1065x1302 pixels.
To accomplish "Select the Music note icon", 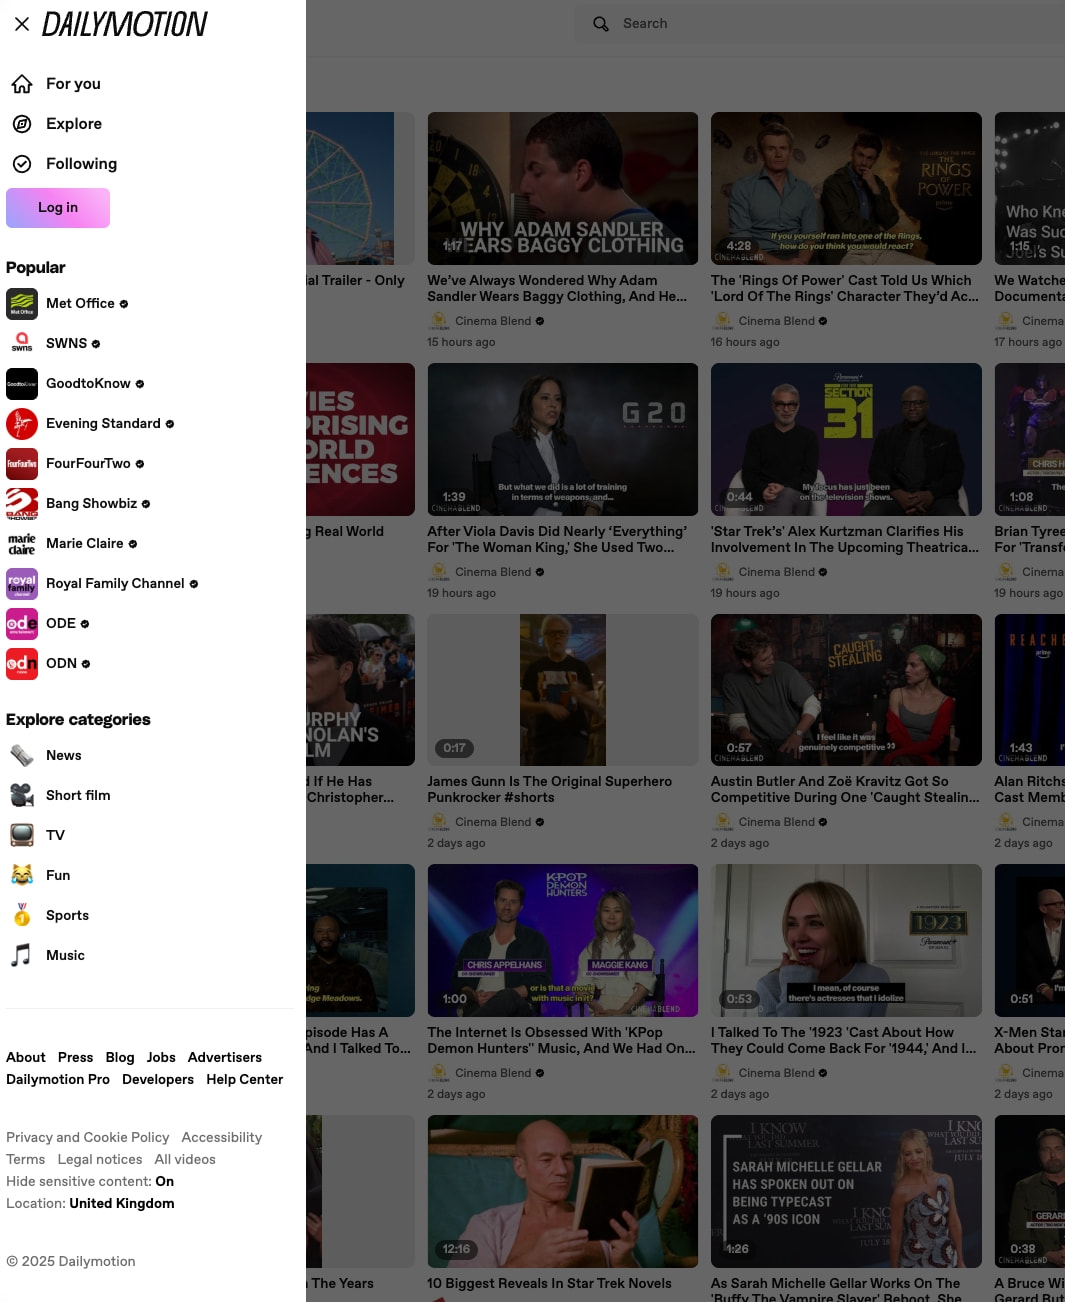I will [22, 955].
